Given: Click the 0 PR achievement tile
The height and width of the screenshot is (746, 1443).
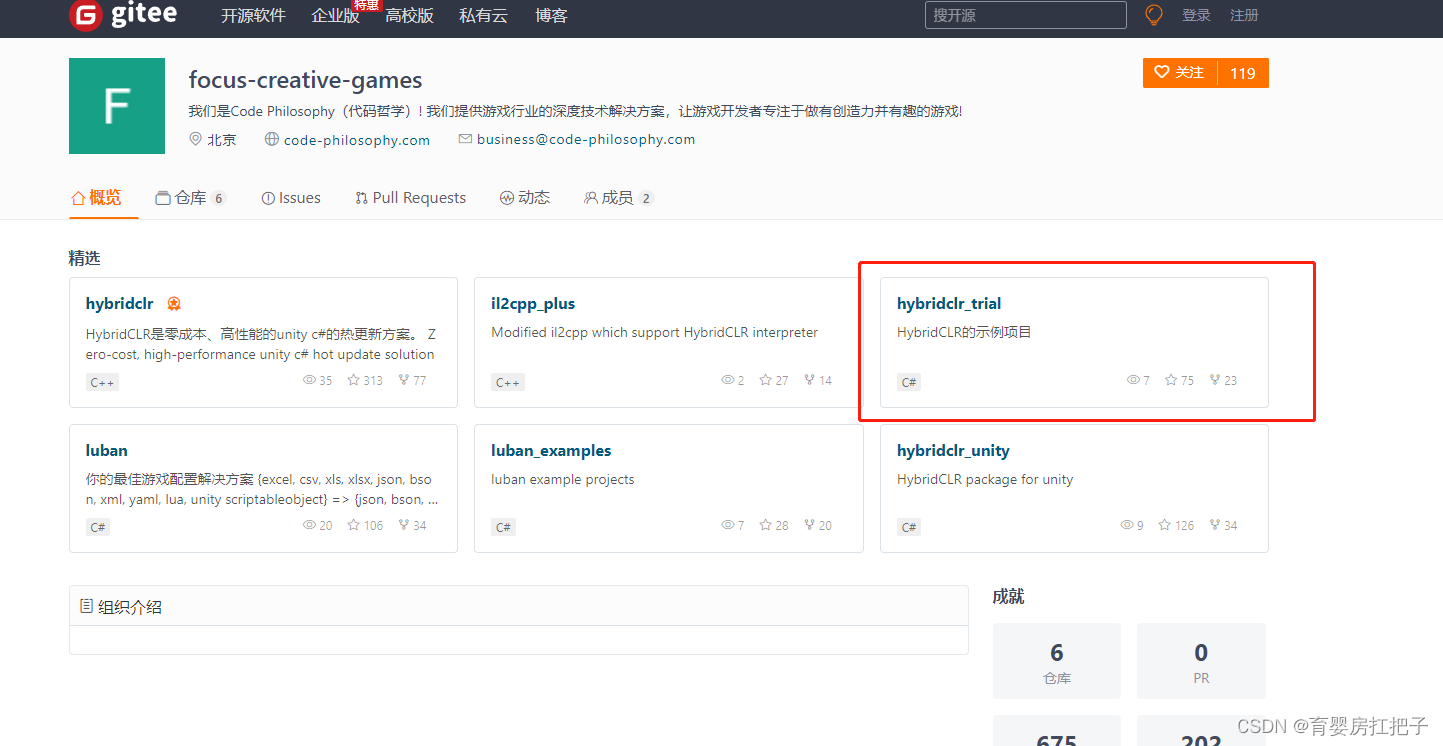Looking at the screenshot, I should 1201,661.
